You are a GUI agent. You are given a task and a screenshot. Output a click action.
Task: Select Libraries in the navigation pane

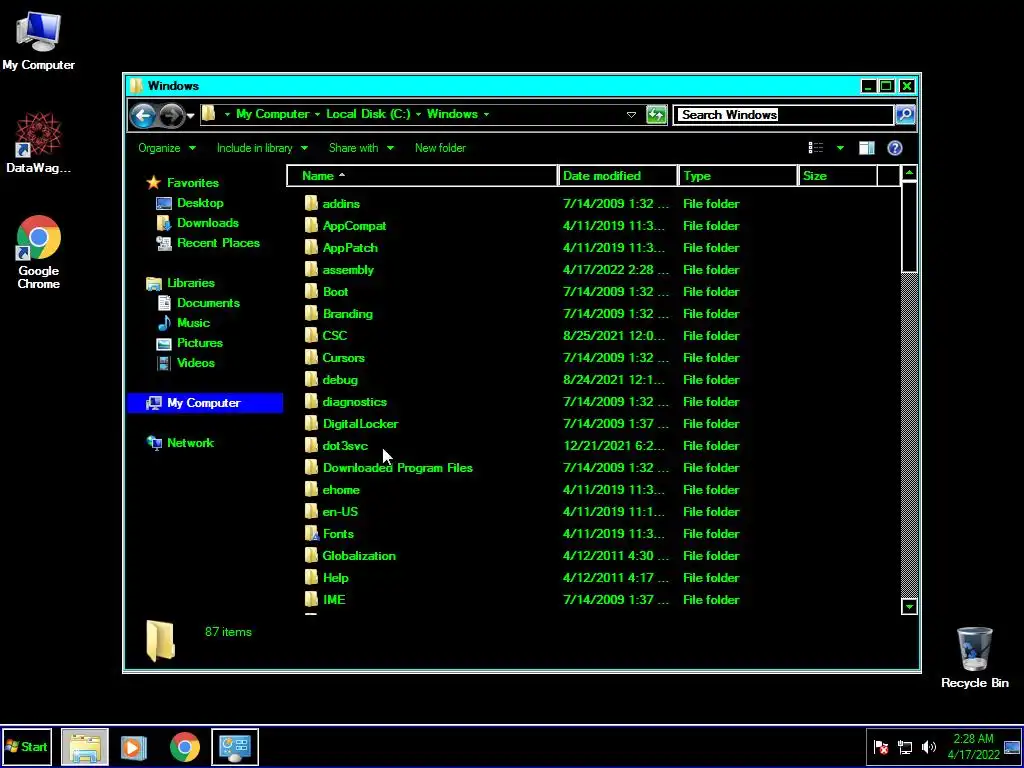click(x=180, y=283)
